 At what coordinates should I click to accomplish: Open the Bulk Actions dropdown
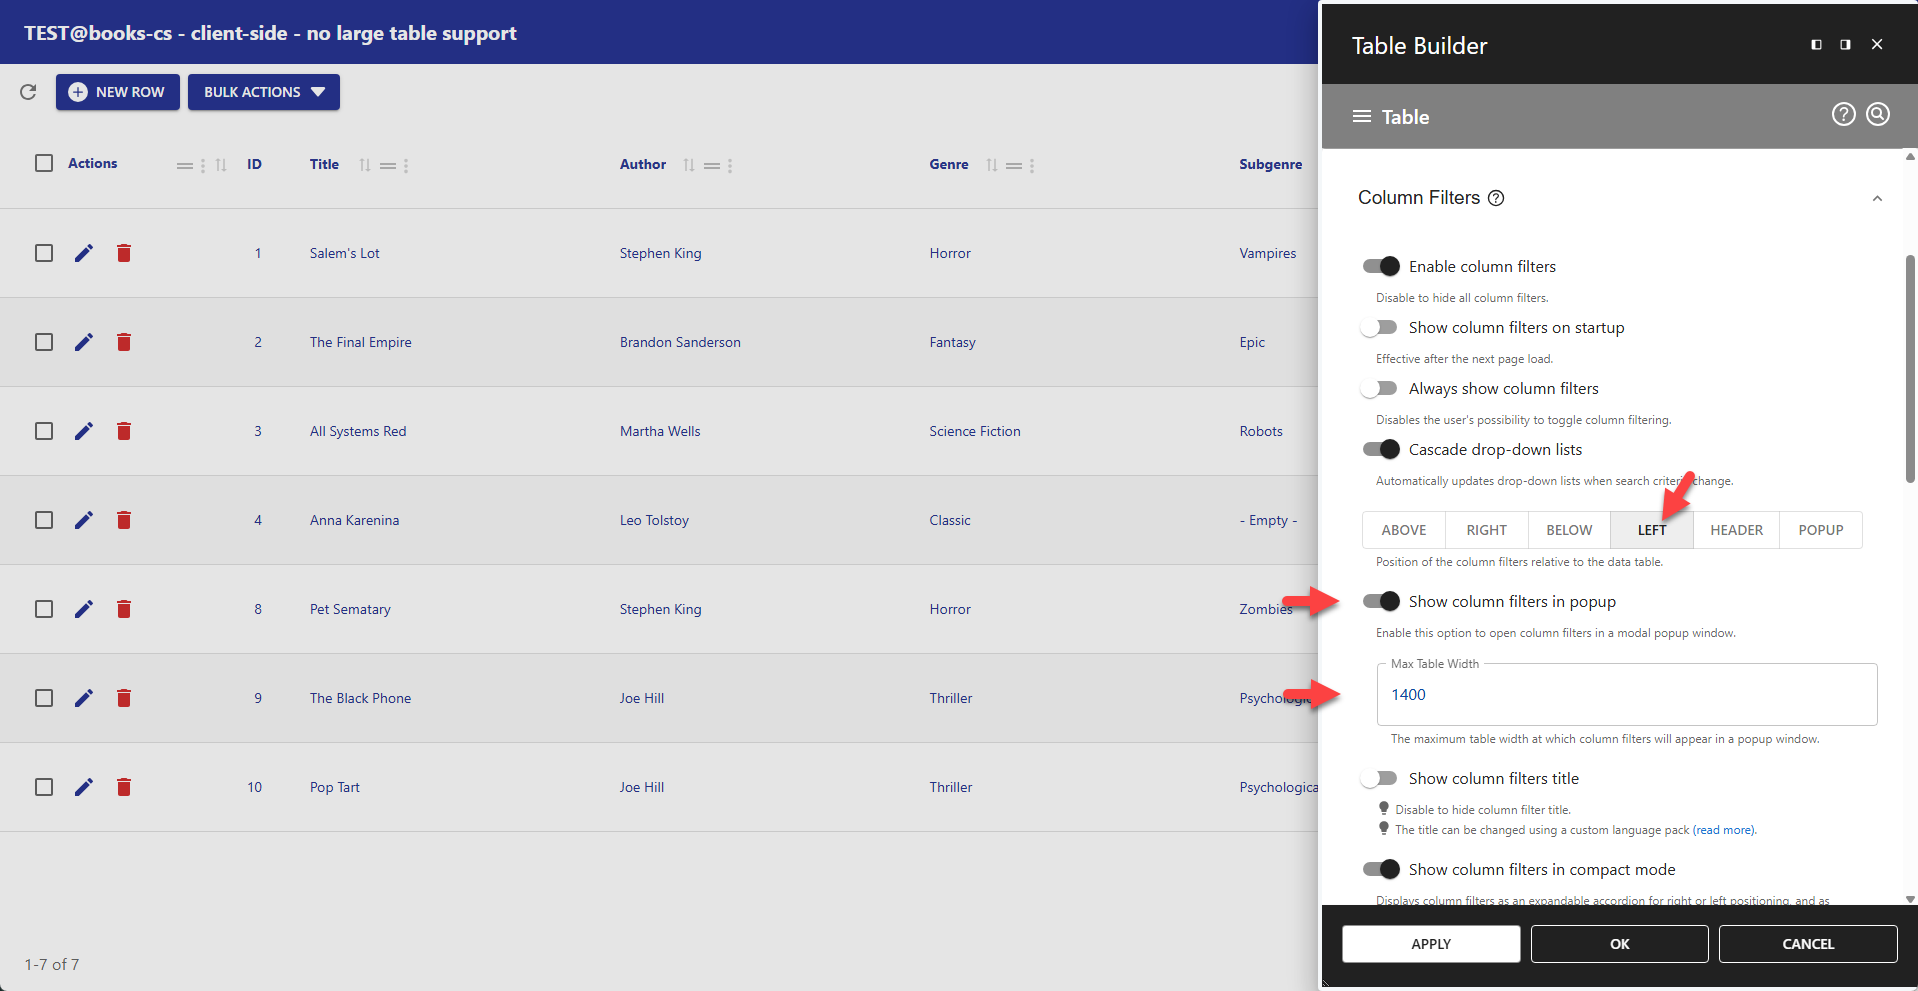[264, 92]
